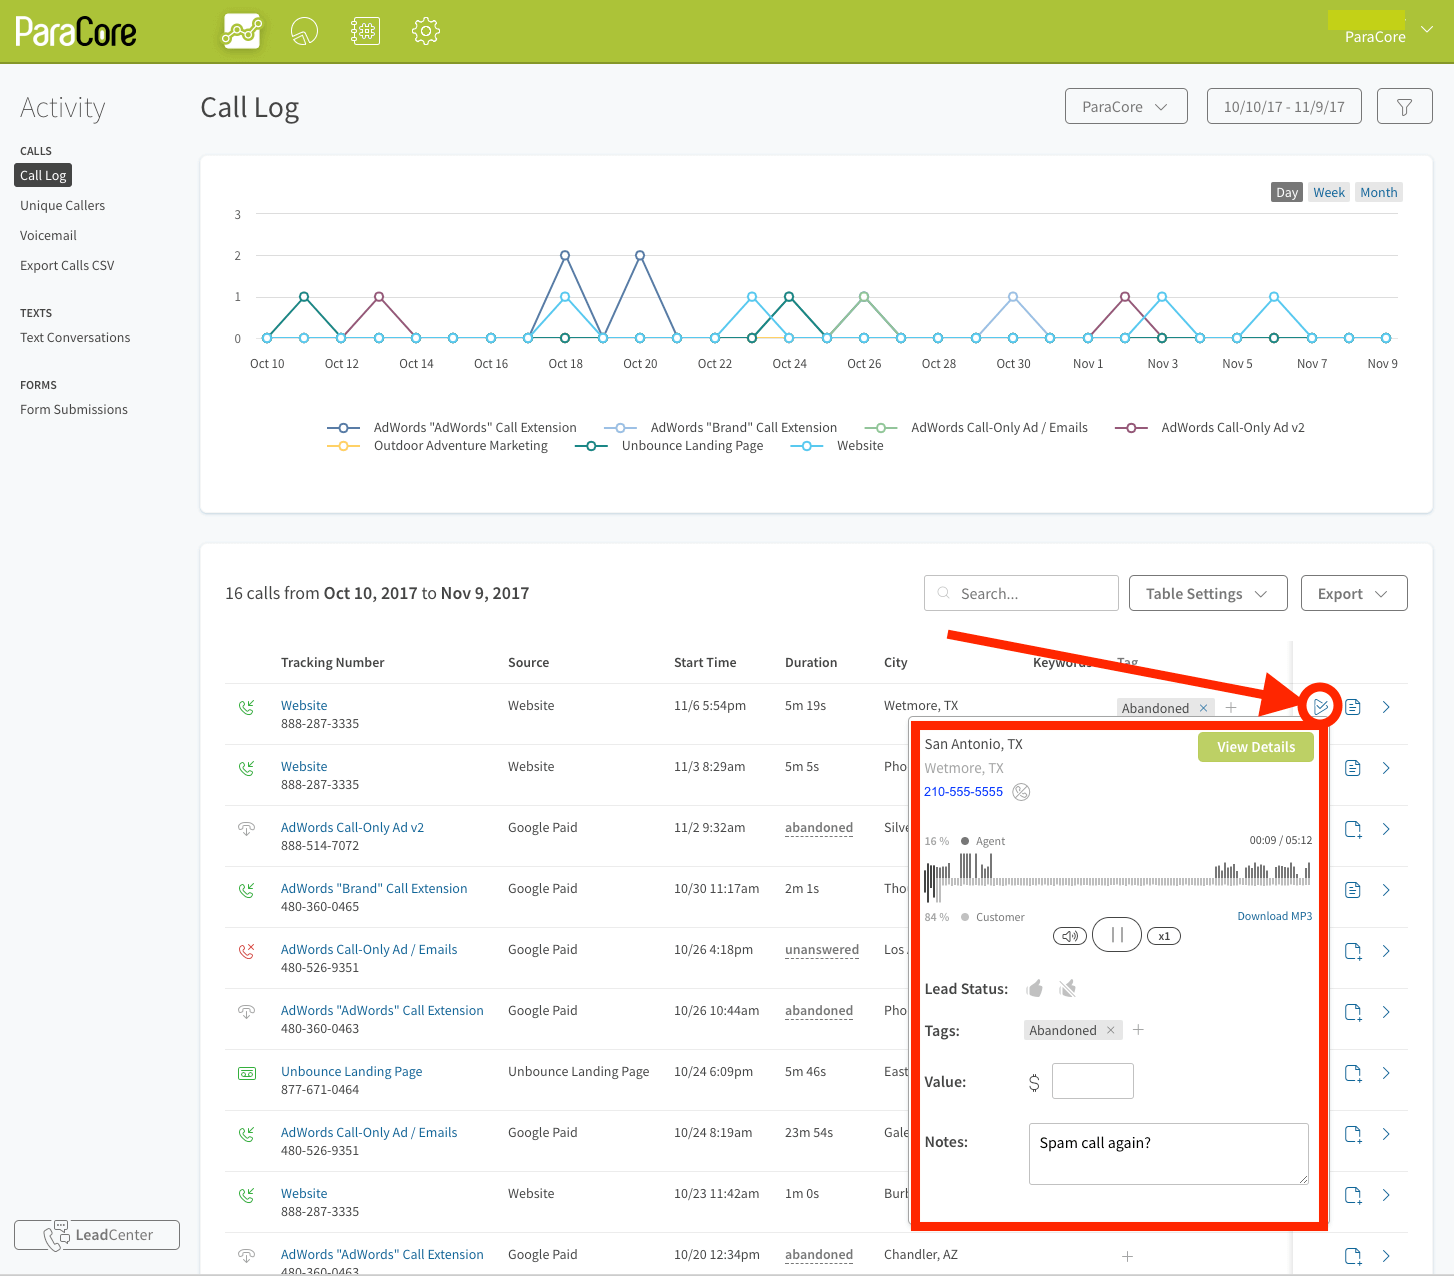Click notes icon for 10/30 11:17am call
Image resolution: width=1454 pixels, height=1276 pixels.
pos(1353,890)
